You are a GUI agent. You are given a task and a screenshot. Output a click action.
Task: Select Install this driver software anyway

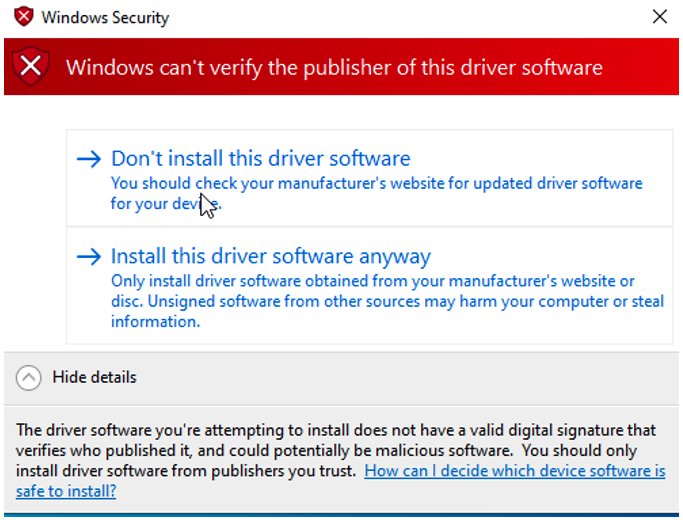369,286
